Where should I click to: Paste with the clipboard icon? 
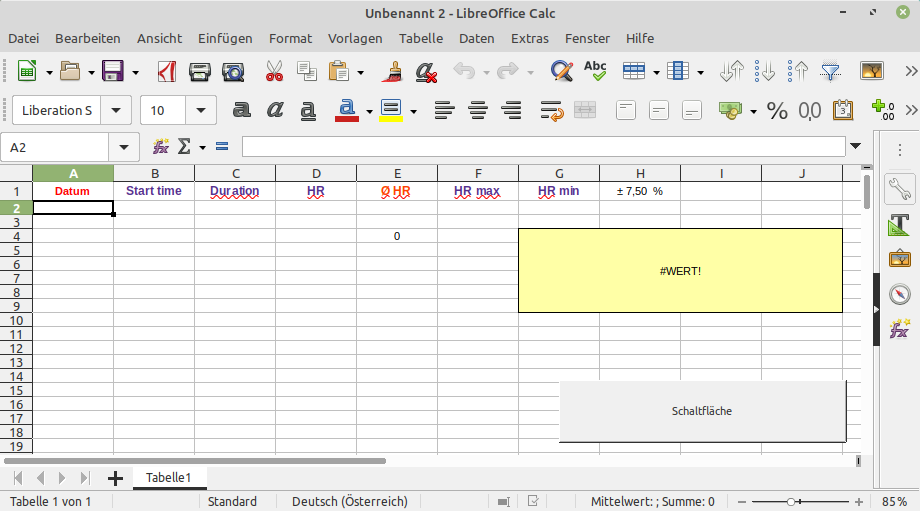point(339,72)
